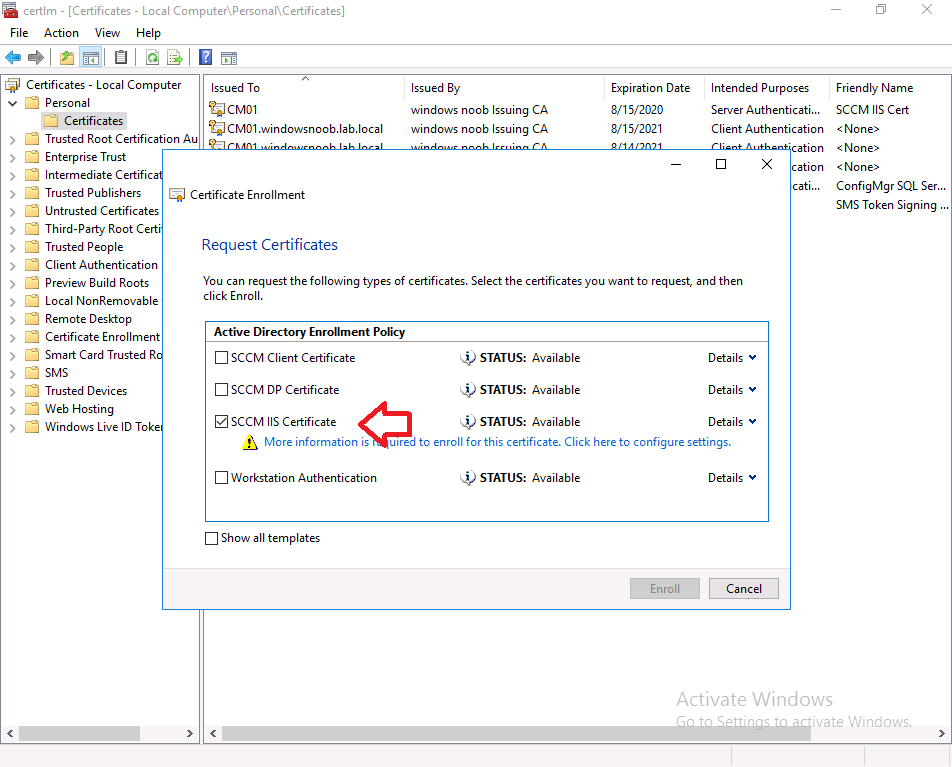Expand the Trusted Publishers tree node
Viewport: 952px width, 767px height.
coord(13,194)
